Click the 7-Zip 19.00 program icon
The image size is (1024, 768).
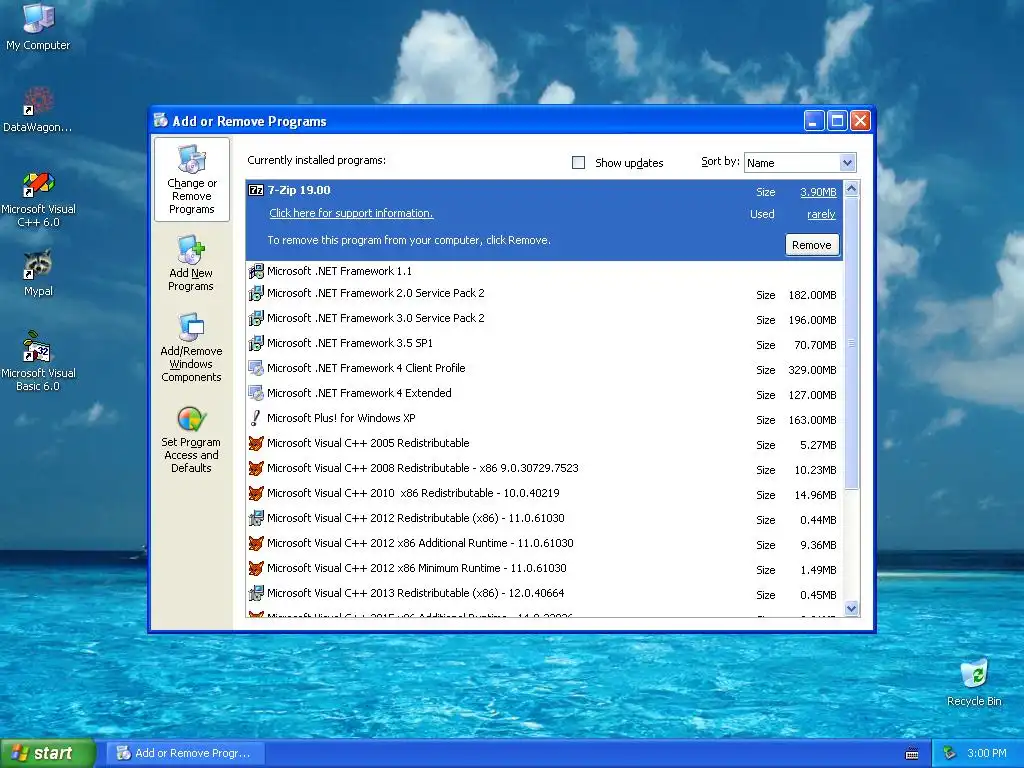[x=256, y=190]
